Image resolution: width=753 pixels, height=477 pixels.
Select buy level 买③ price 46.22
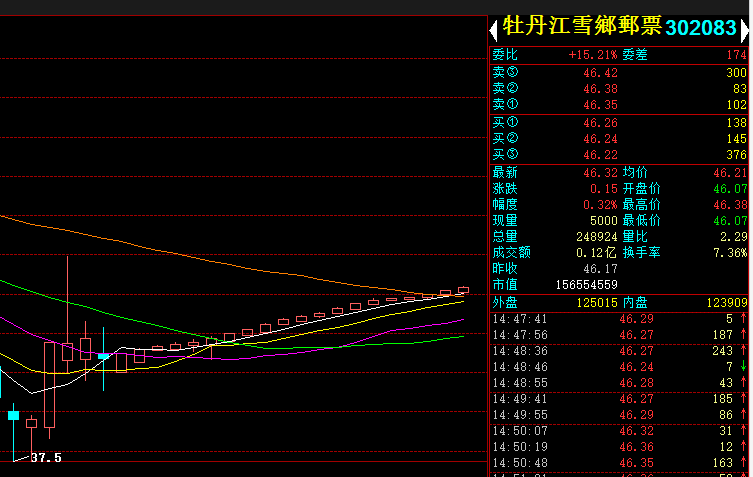600,155
